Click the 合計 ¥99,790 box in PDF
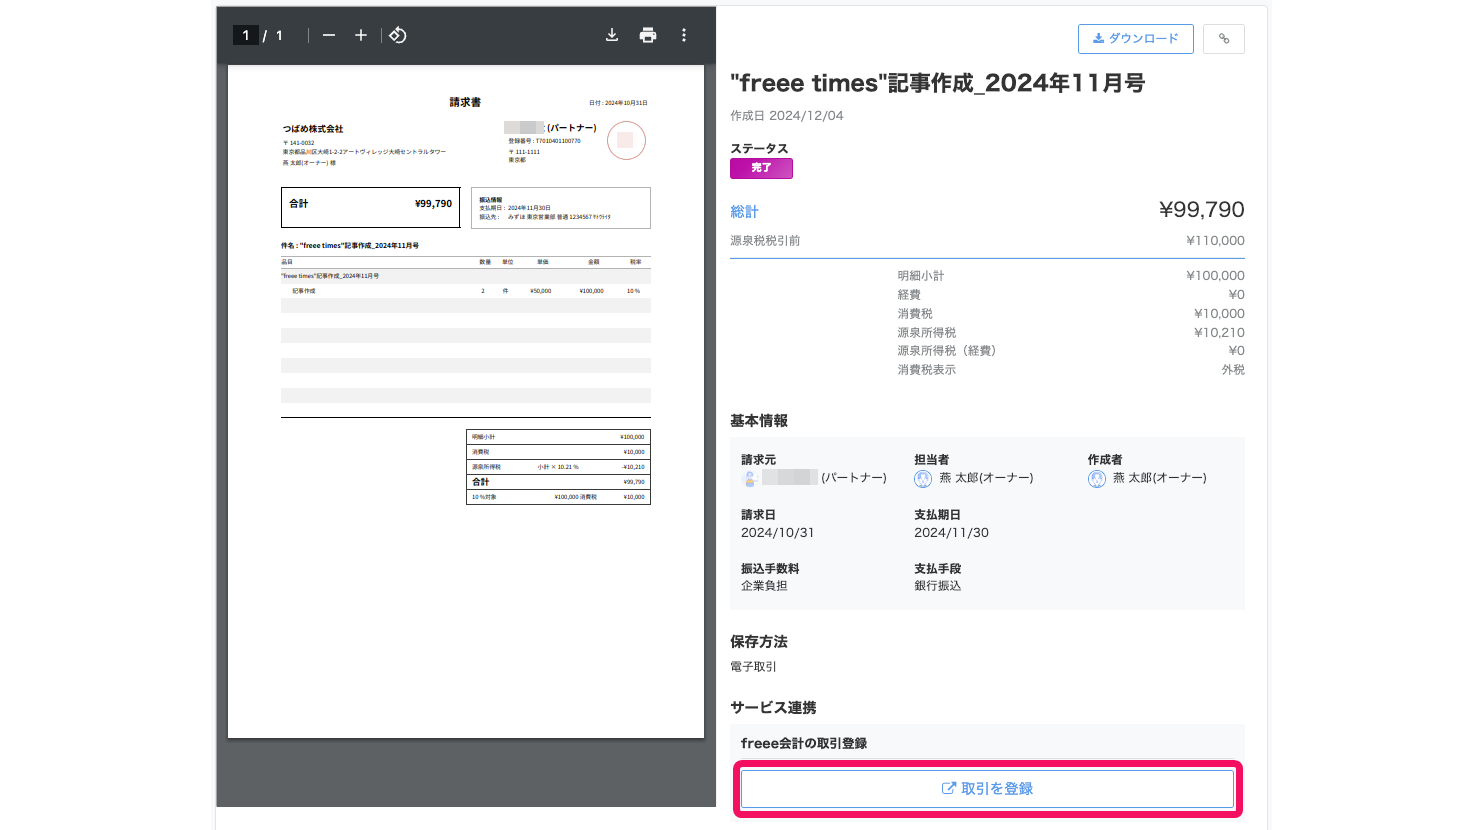This screenshot has height=830, width=1483. 370,207
